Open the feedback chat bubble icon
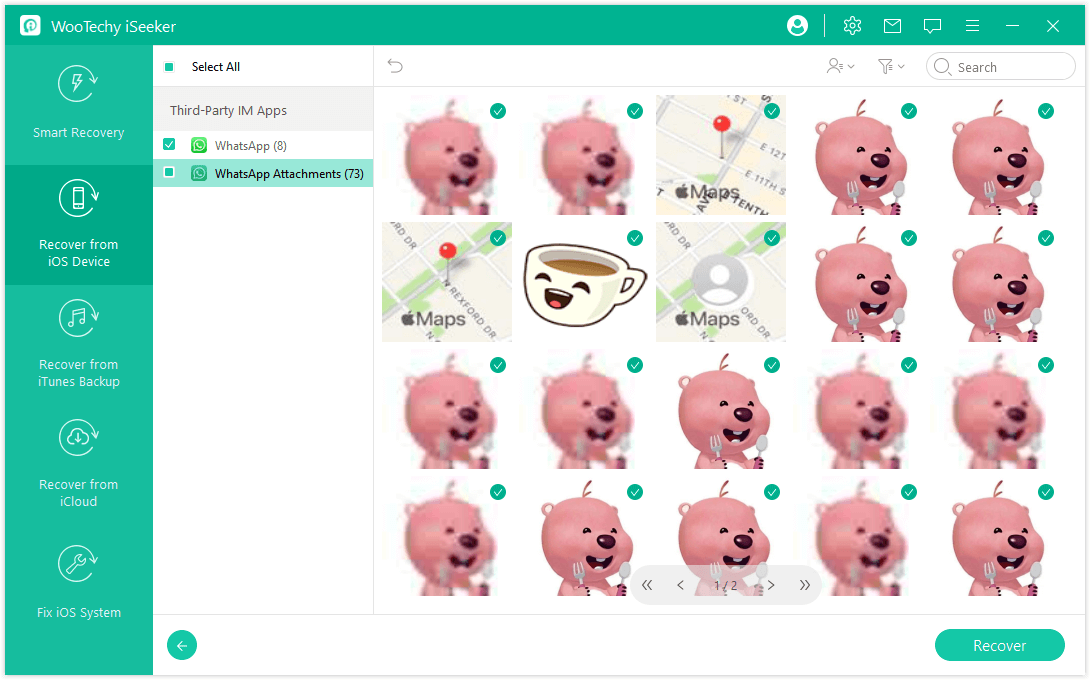Image resolution: width=1090 pixels, height=680 pixels. 932,26
